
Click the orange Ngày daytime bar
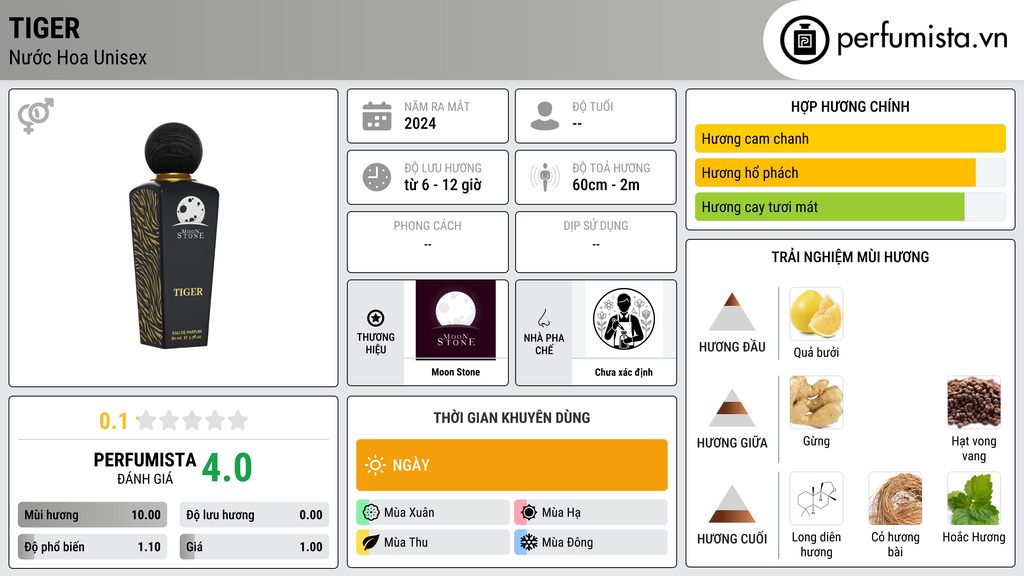pos(512,465)
